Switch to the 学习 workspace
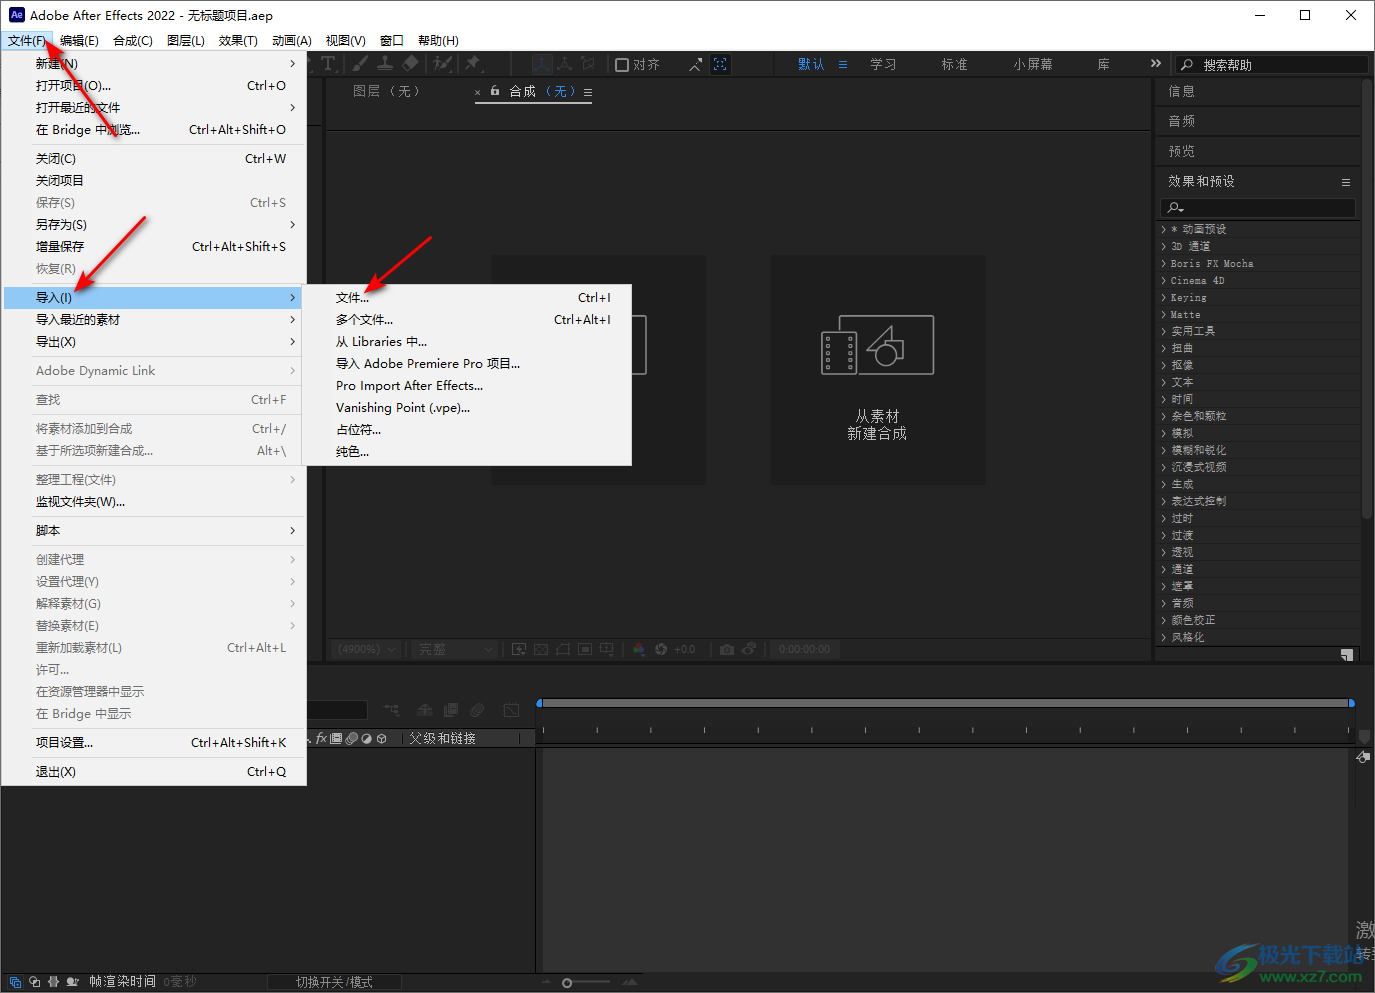This screenshot has width=1375, height=993. pos(883,64)
